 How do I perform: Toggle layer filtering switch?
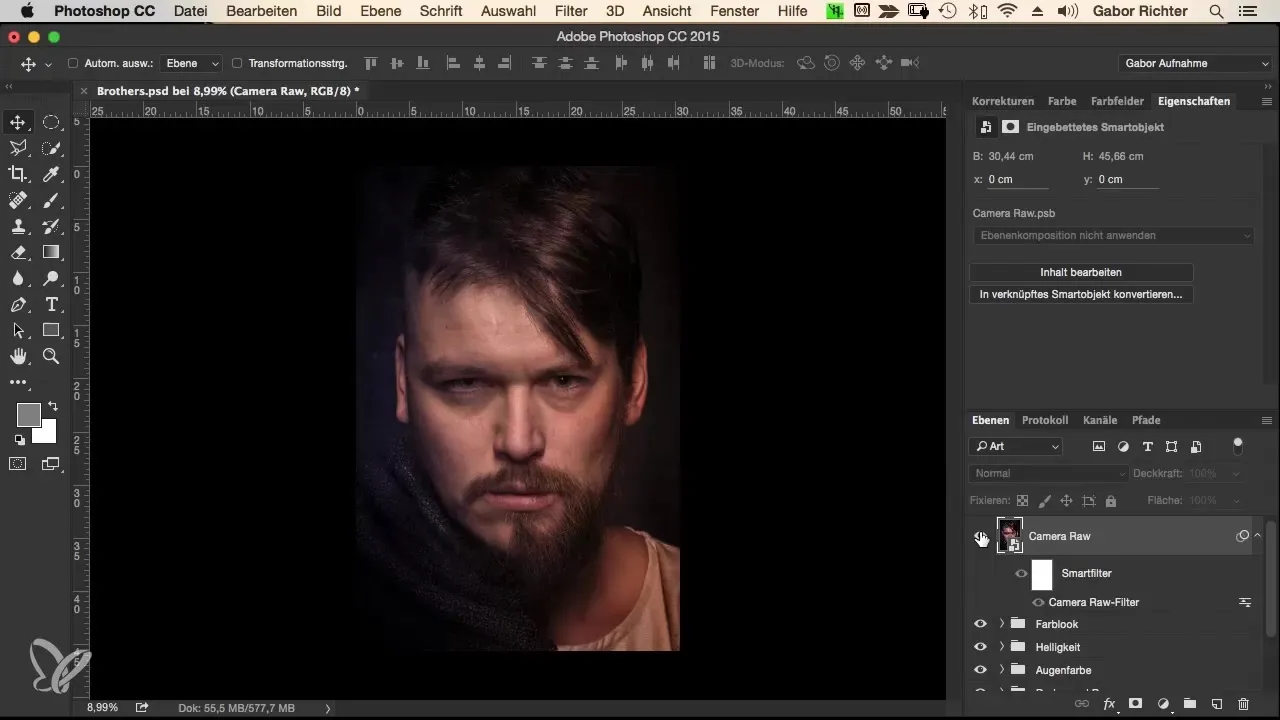1238,444
